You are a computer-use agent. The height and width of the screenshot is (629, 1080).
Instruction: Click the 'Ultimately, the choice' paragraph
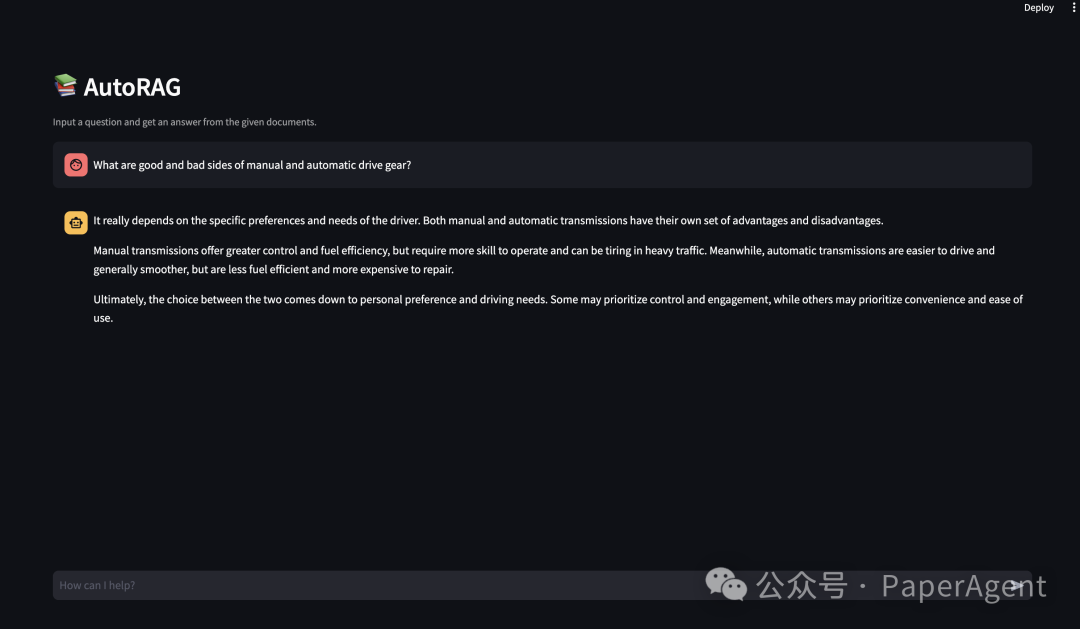tap(558, 309)
